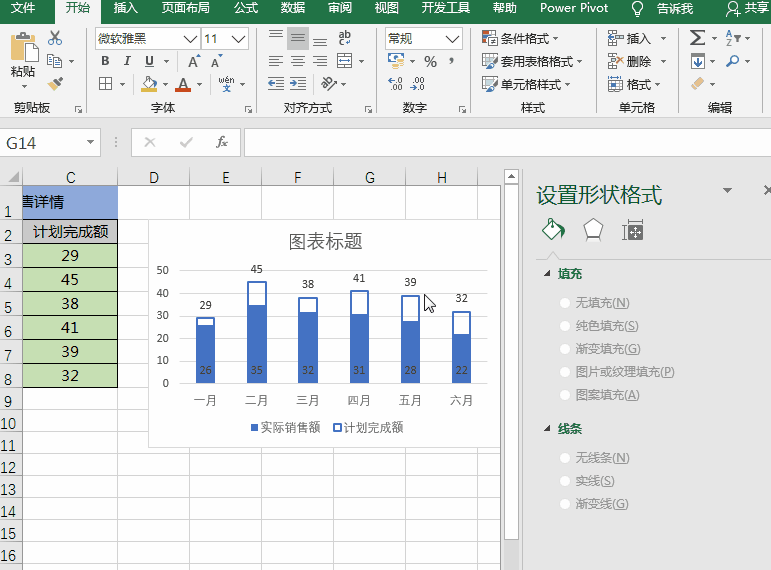Switch to the 插入 tab
Viewport: 771px width, 570px height.
(x=126, y=8)
